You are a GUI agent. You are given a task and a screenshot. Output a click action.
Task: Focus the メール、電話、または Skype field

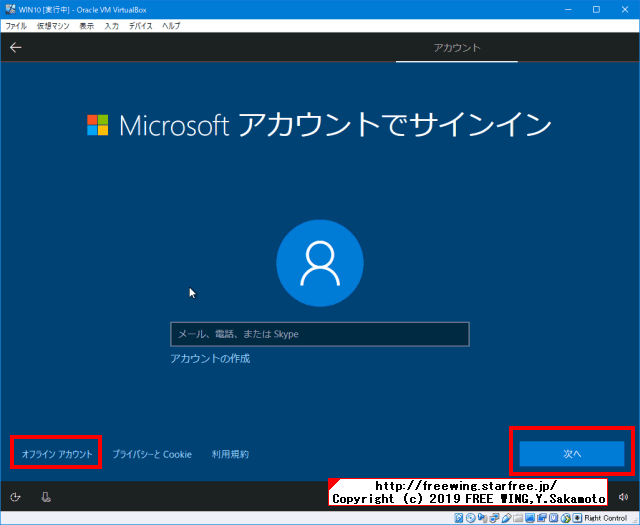pos(320,334)
